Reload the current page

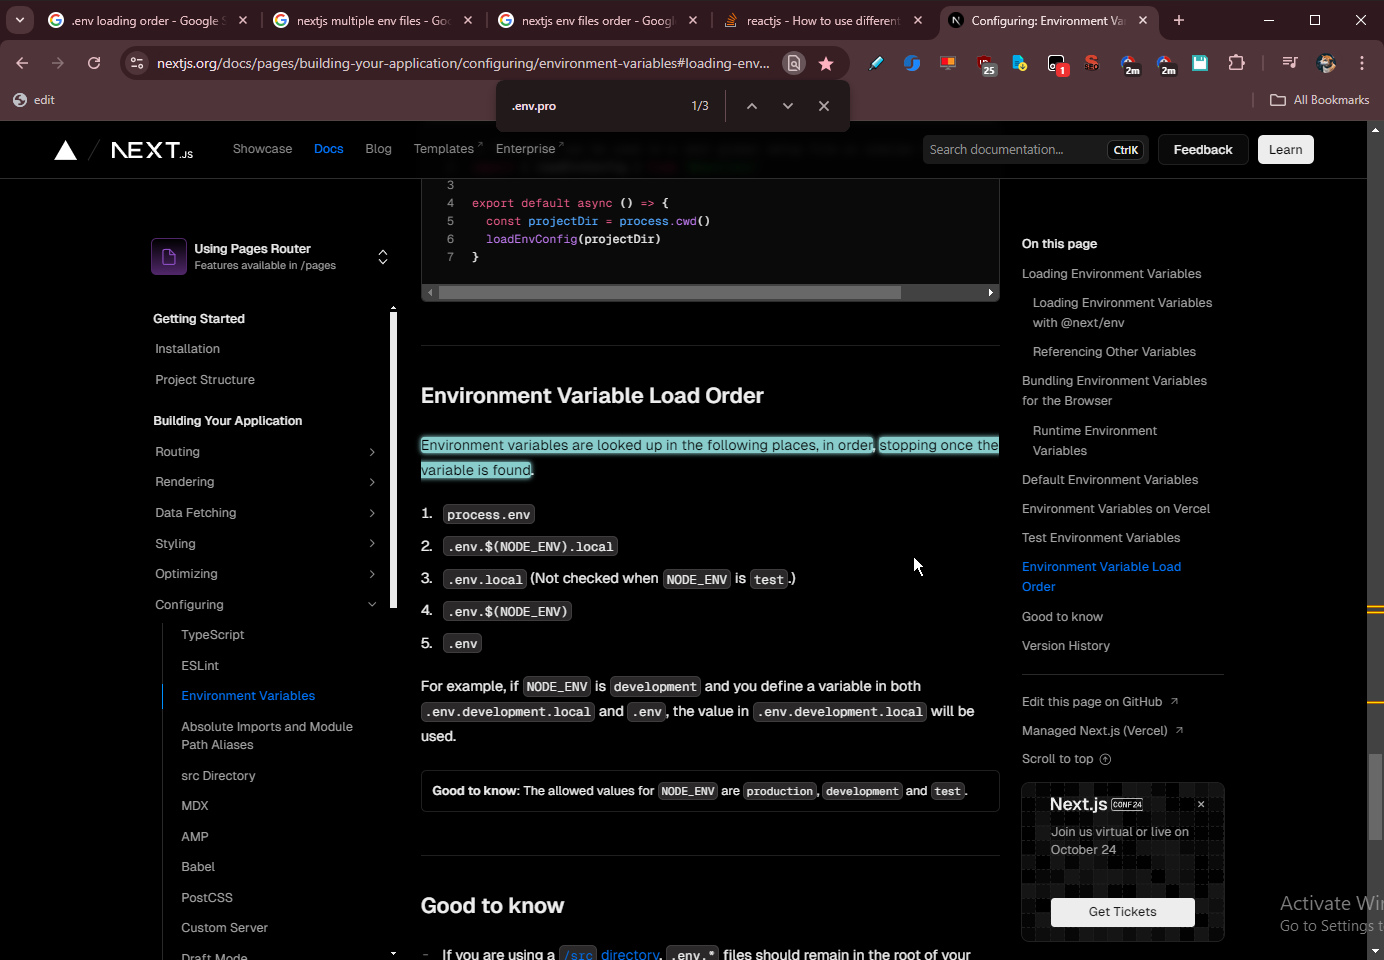94,63
